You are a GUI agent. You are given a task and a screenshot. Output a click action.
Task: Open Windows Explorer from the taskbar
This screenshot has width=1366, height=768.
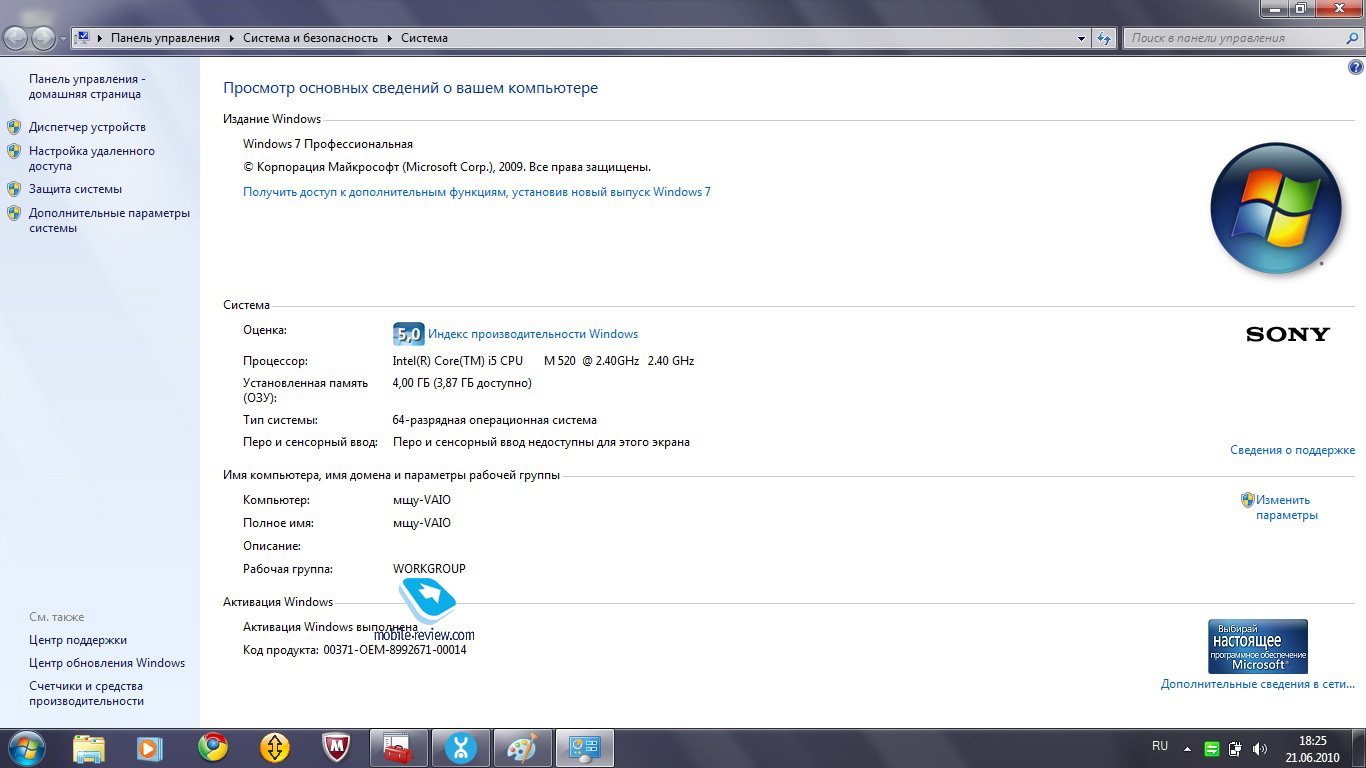89,747
